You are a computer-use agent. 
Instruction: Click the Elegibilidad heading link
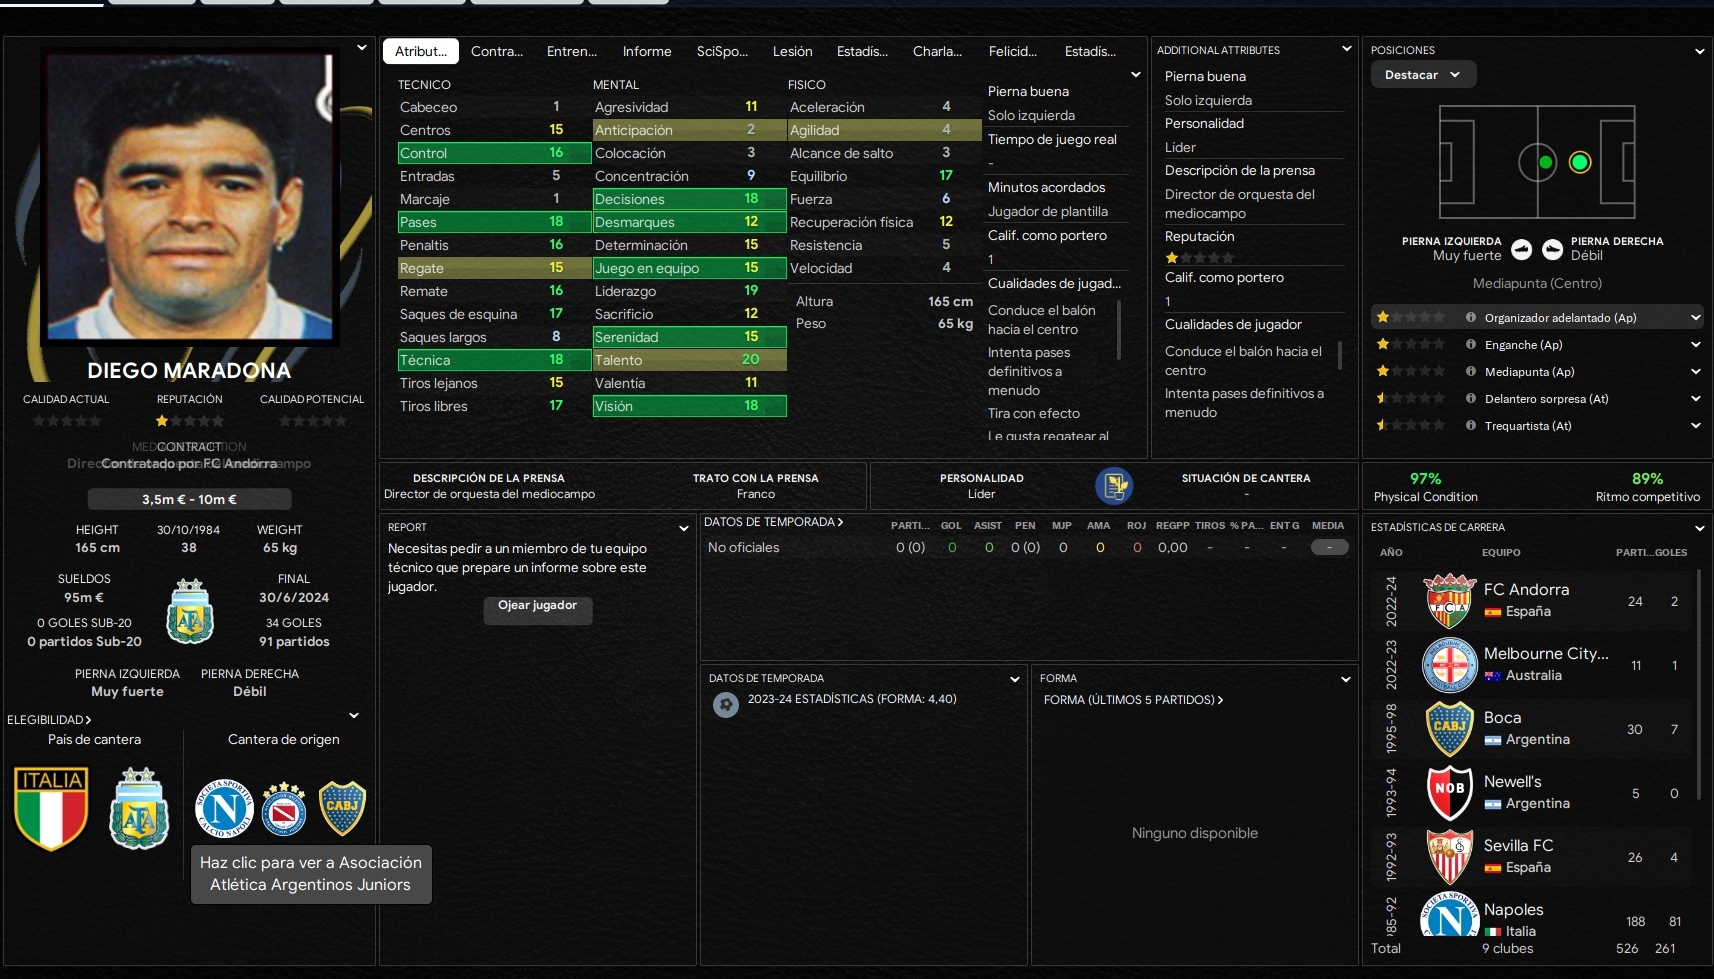point(49,720)
